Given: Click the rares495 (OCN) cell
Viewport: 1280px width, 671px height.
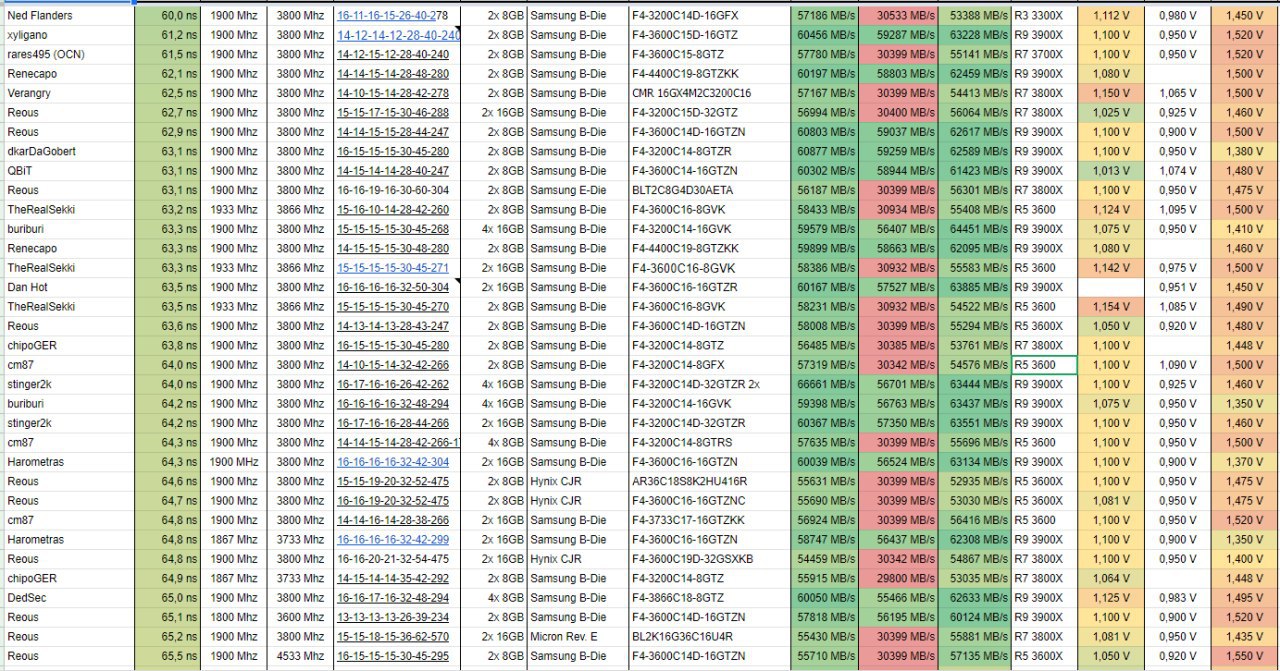Looking at the screenshot, I should click(67, 55).
